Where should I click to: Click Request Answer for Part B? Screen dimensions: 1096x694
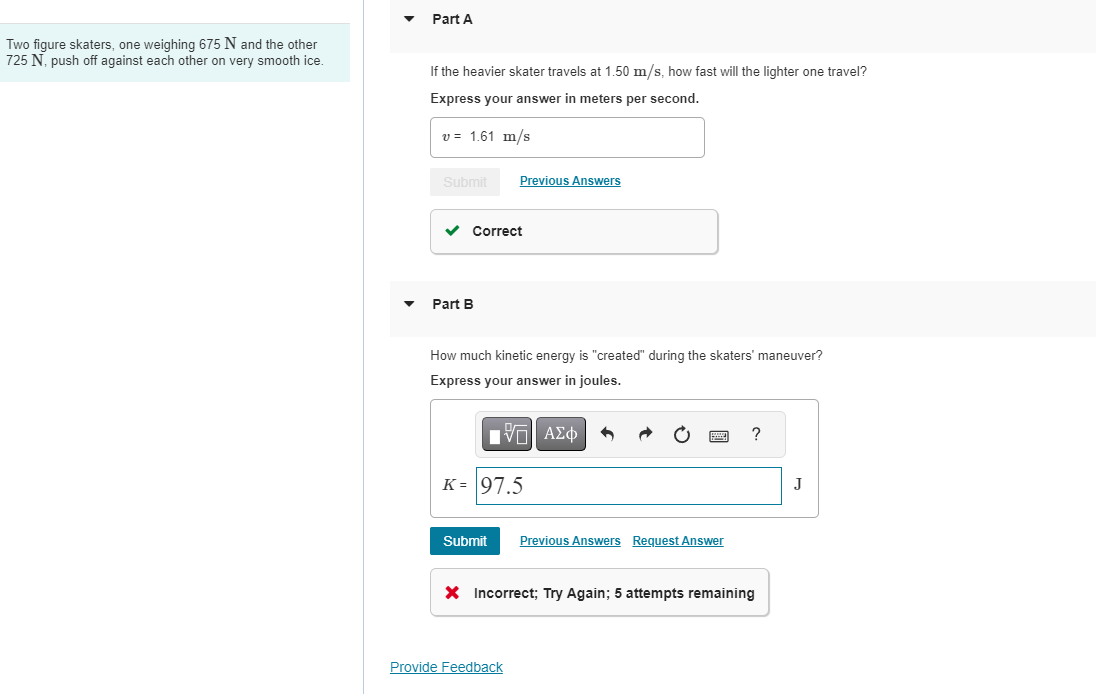point(677,540)
